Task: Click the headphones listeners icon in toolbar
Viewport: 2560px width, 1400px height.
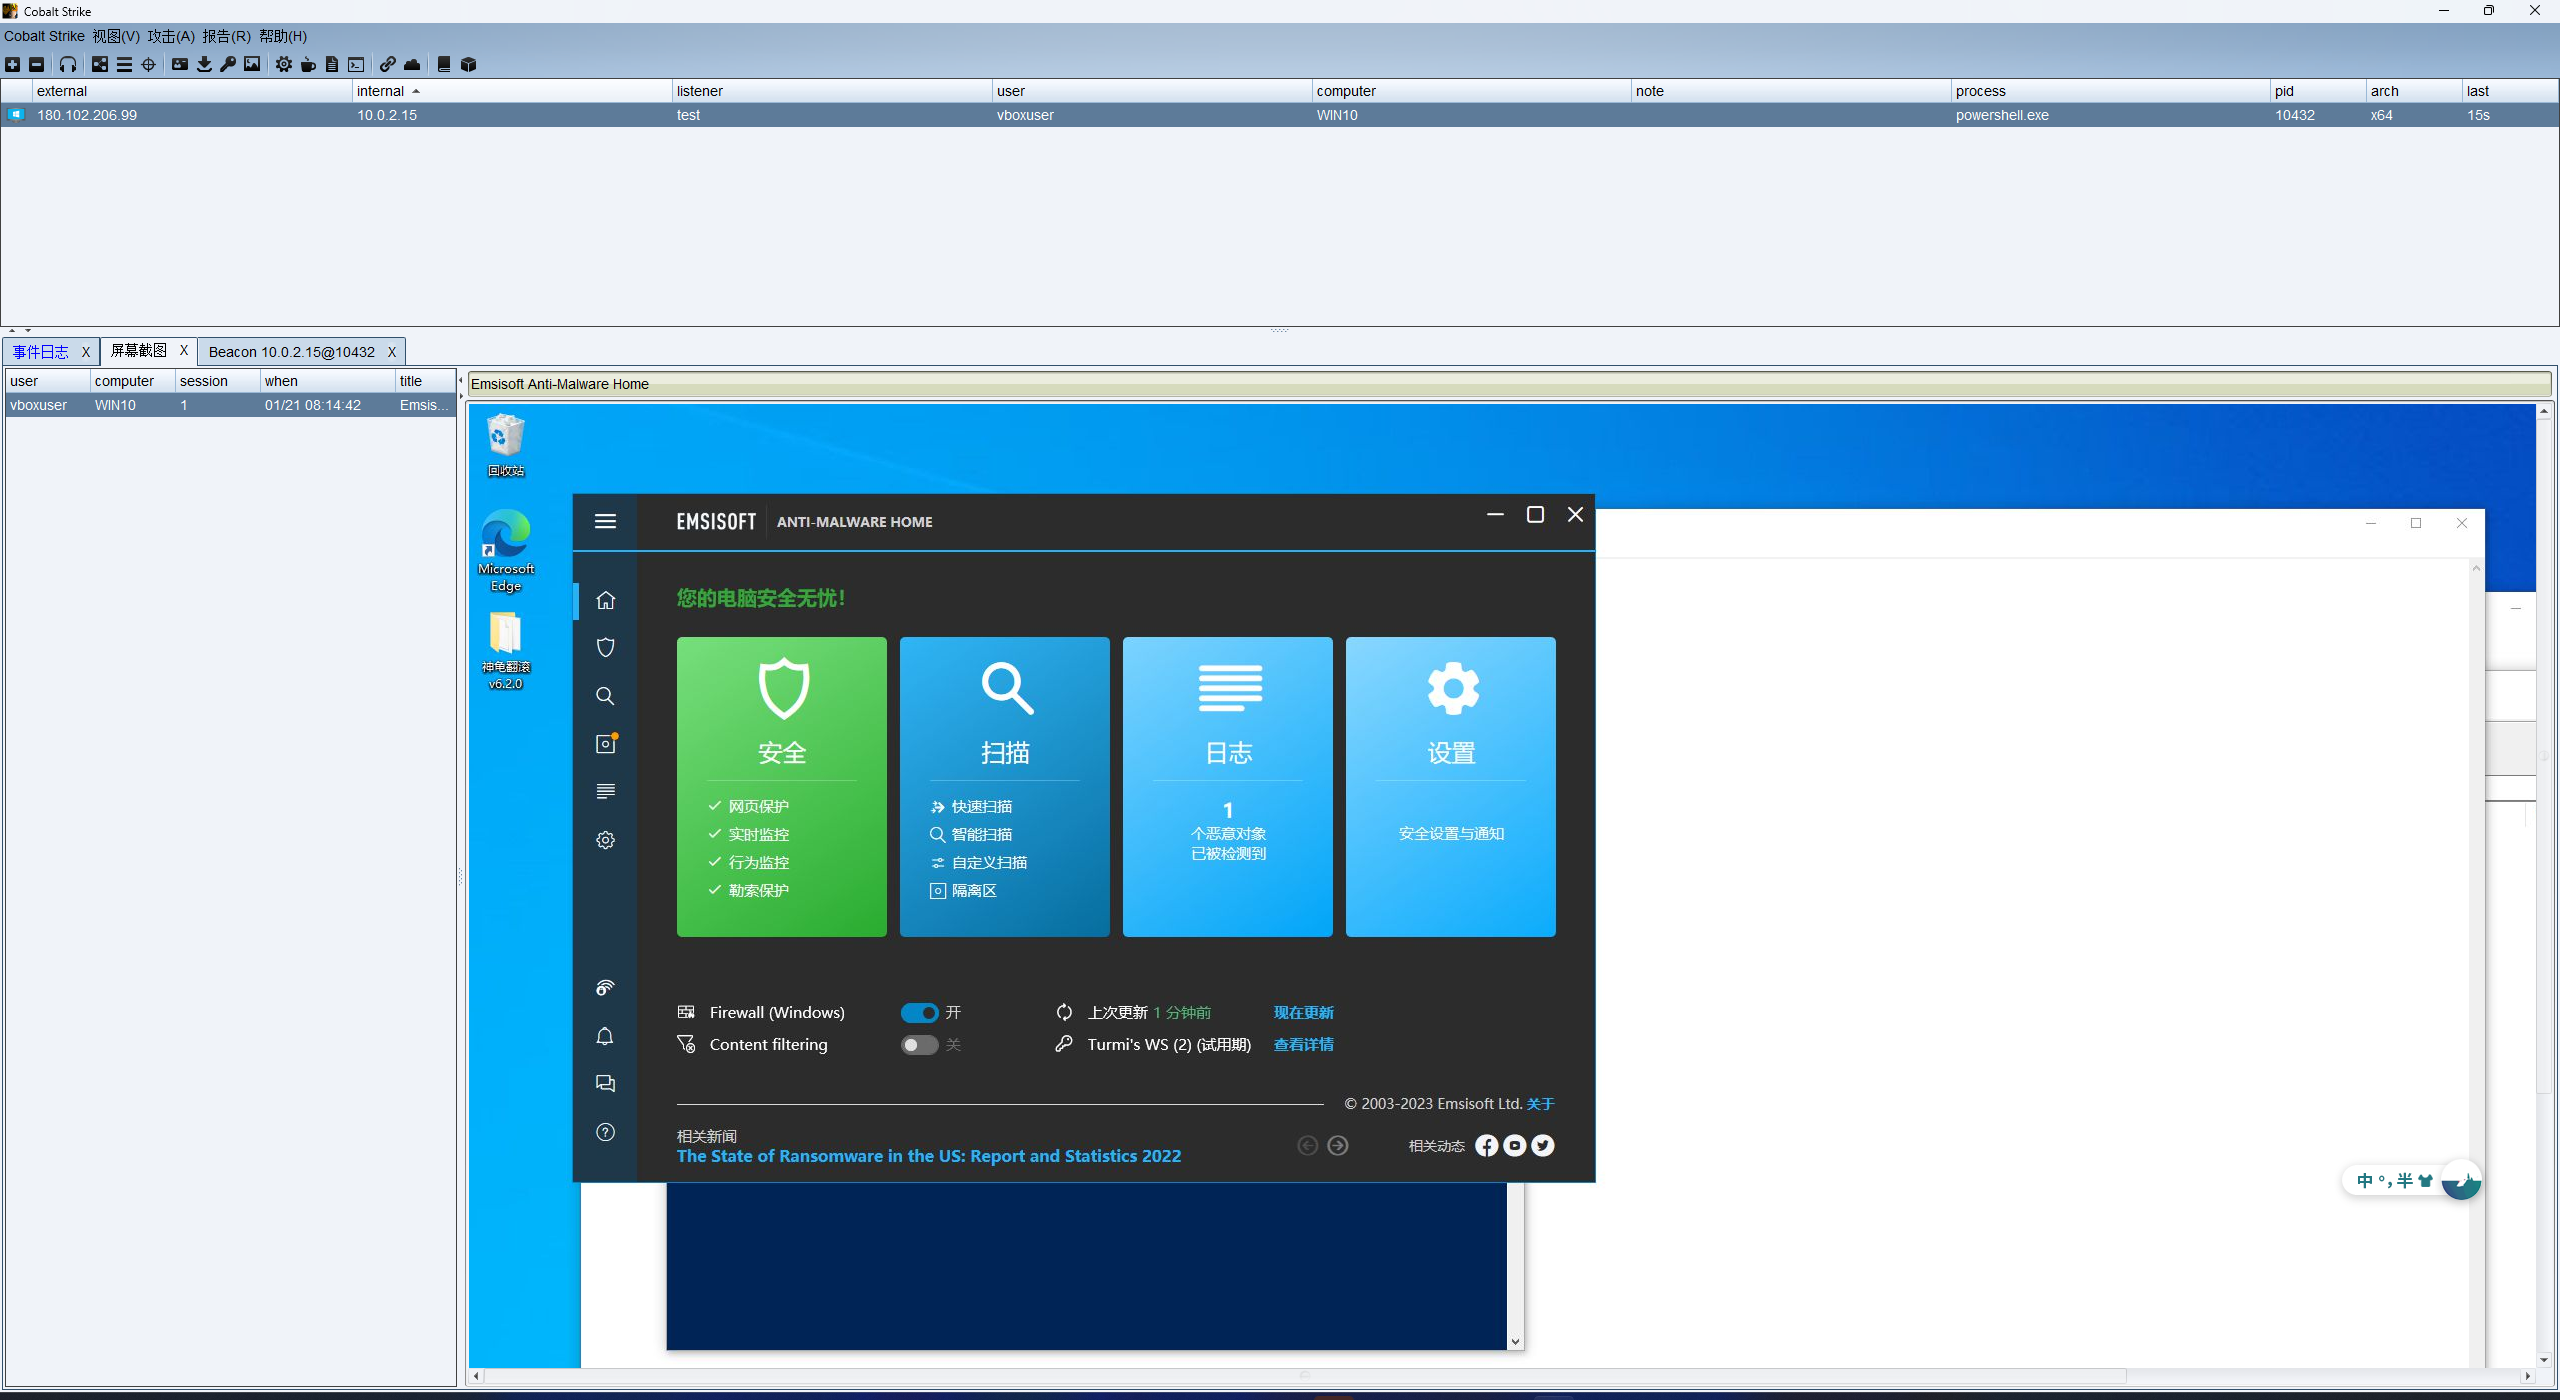Action: (x=68, y=64)
